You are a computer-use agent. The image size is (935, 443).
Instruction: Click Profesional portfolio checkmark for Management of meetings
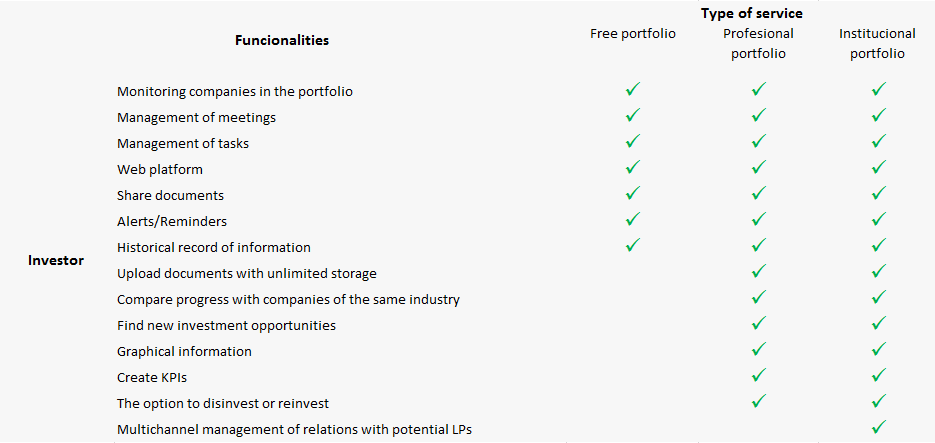[758, 116]
